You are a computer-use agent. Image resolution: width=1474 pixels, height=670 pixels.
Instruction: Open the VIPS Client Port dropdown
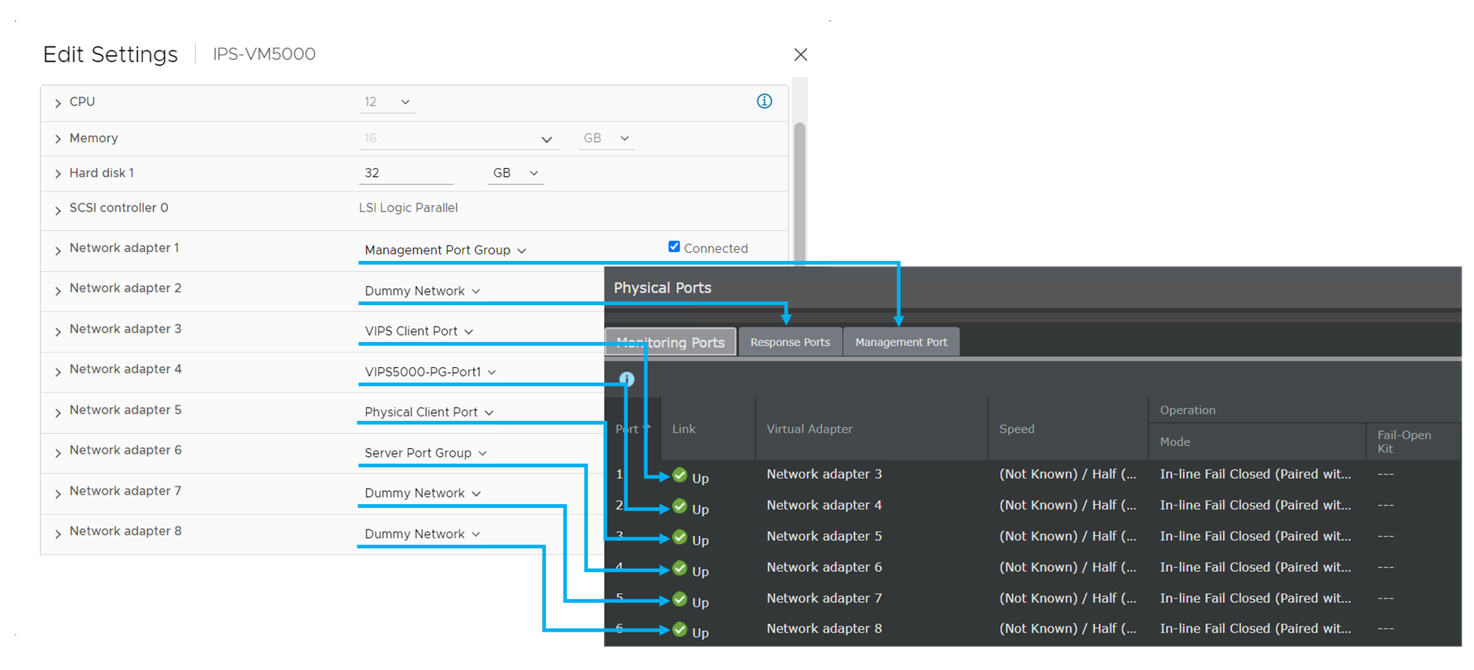click(419, 331)
